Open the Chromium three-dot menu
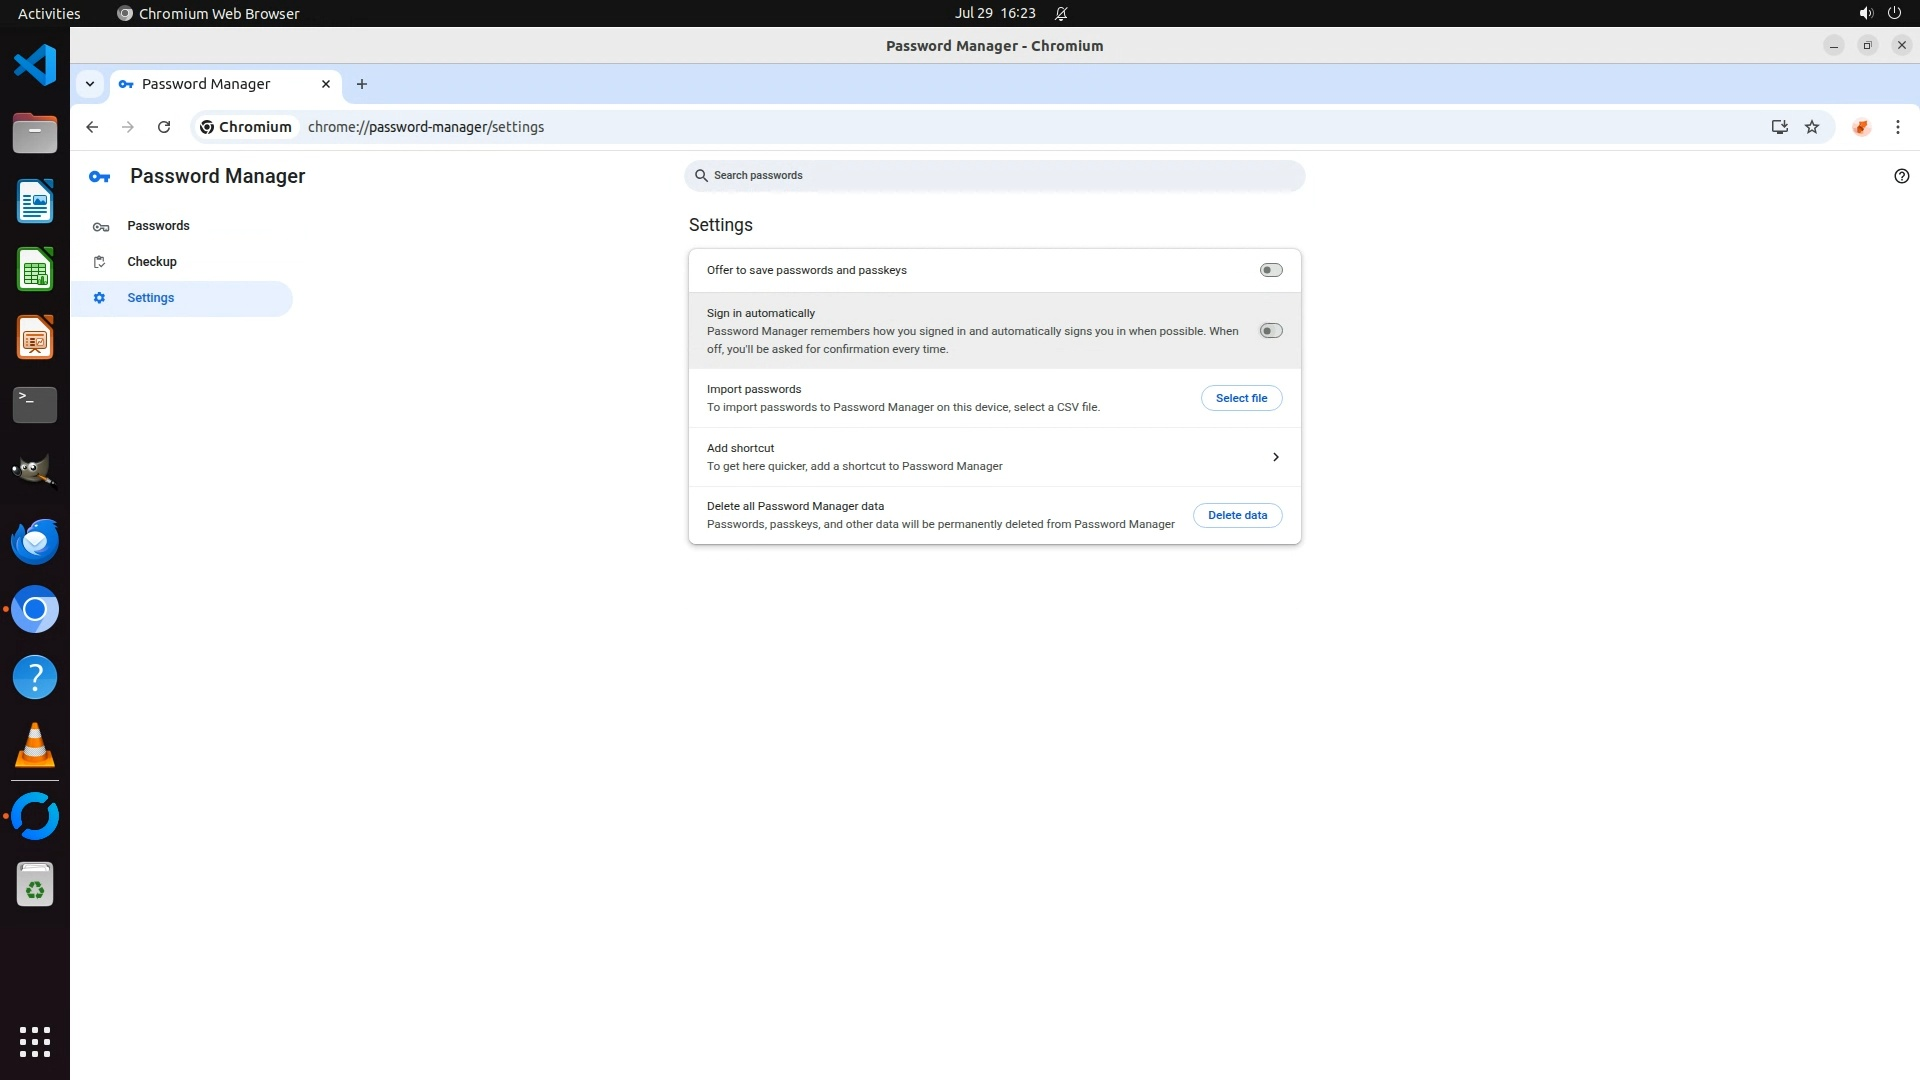The image size is (1920, 1080). pyautogui.click(x=1897, y=127)
